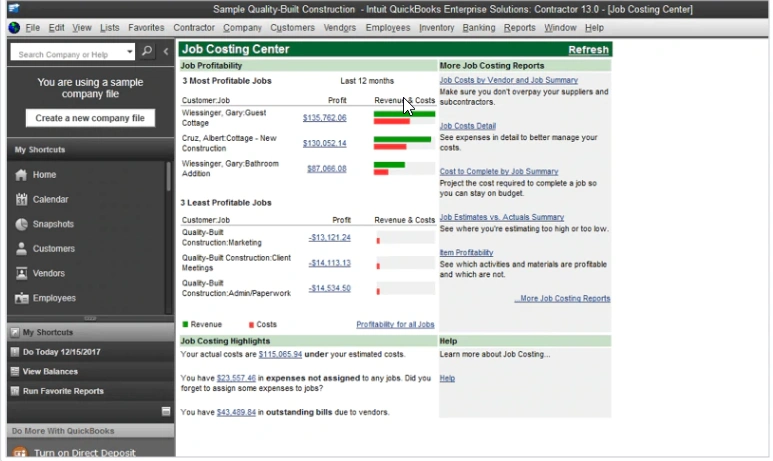Select View Balances section
The image size is (773, 461).
tap(90, 371)
